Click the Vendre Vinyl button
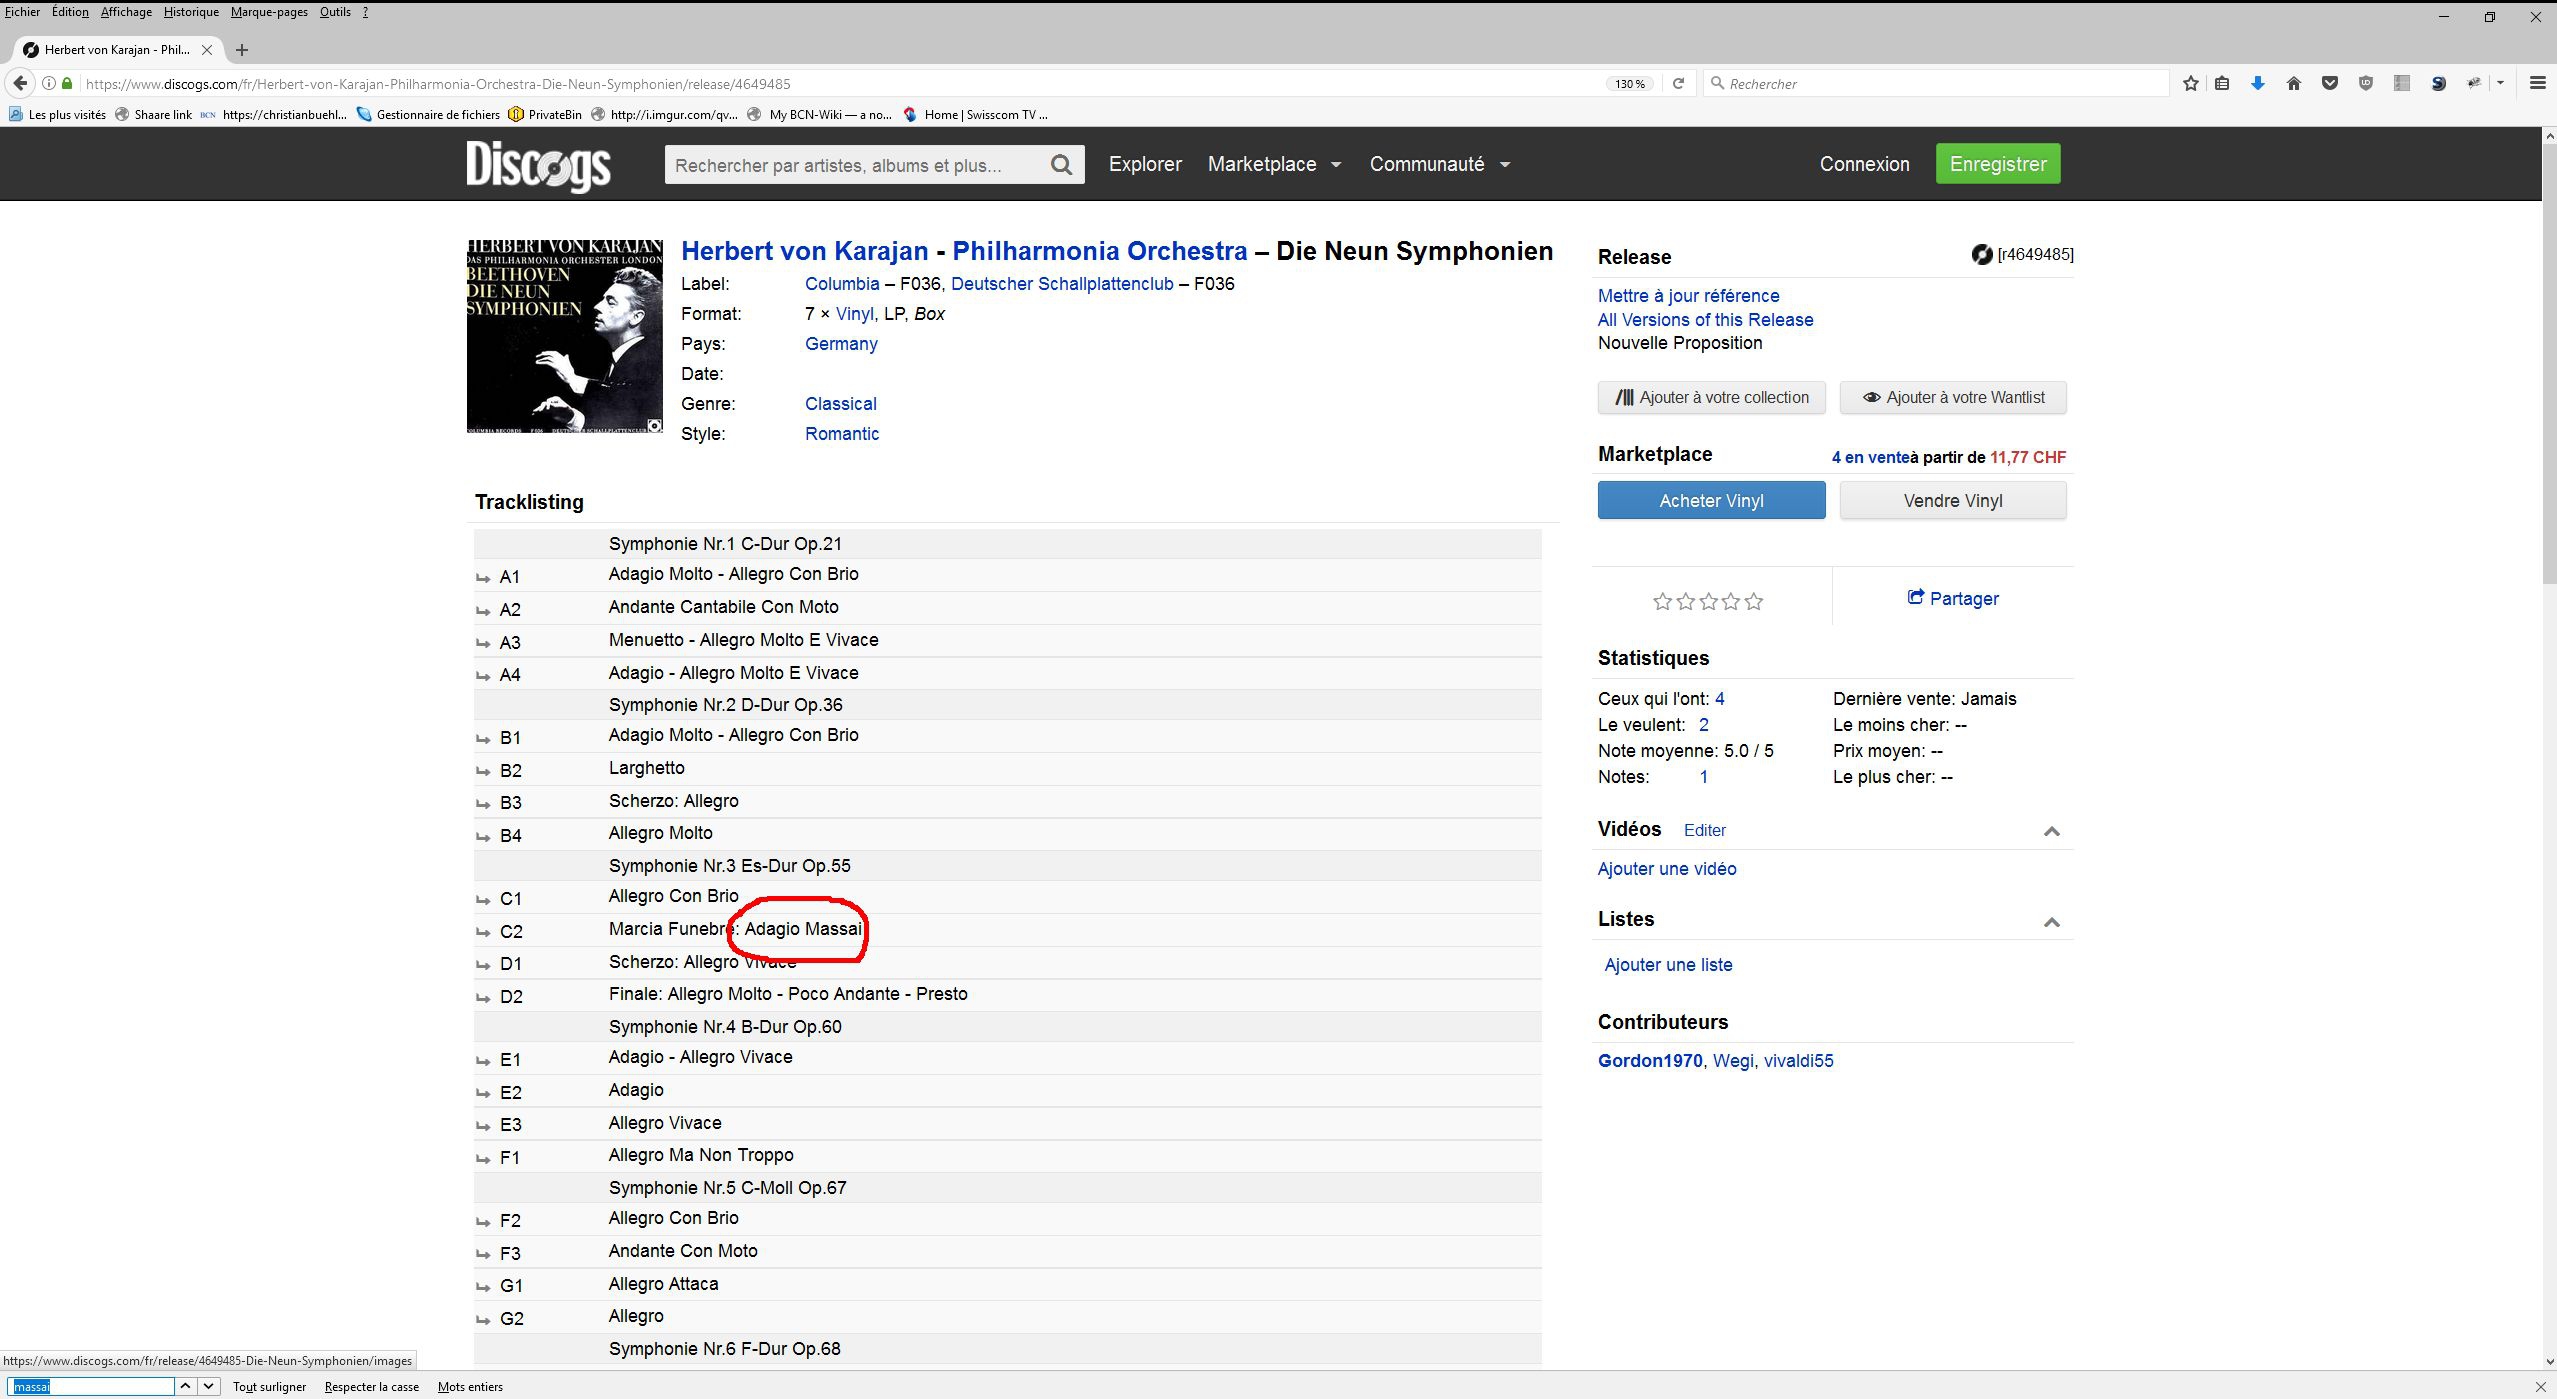Image resolution: width=2557 pixels, height=1399 pixels. (x=1953, y=500)
